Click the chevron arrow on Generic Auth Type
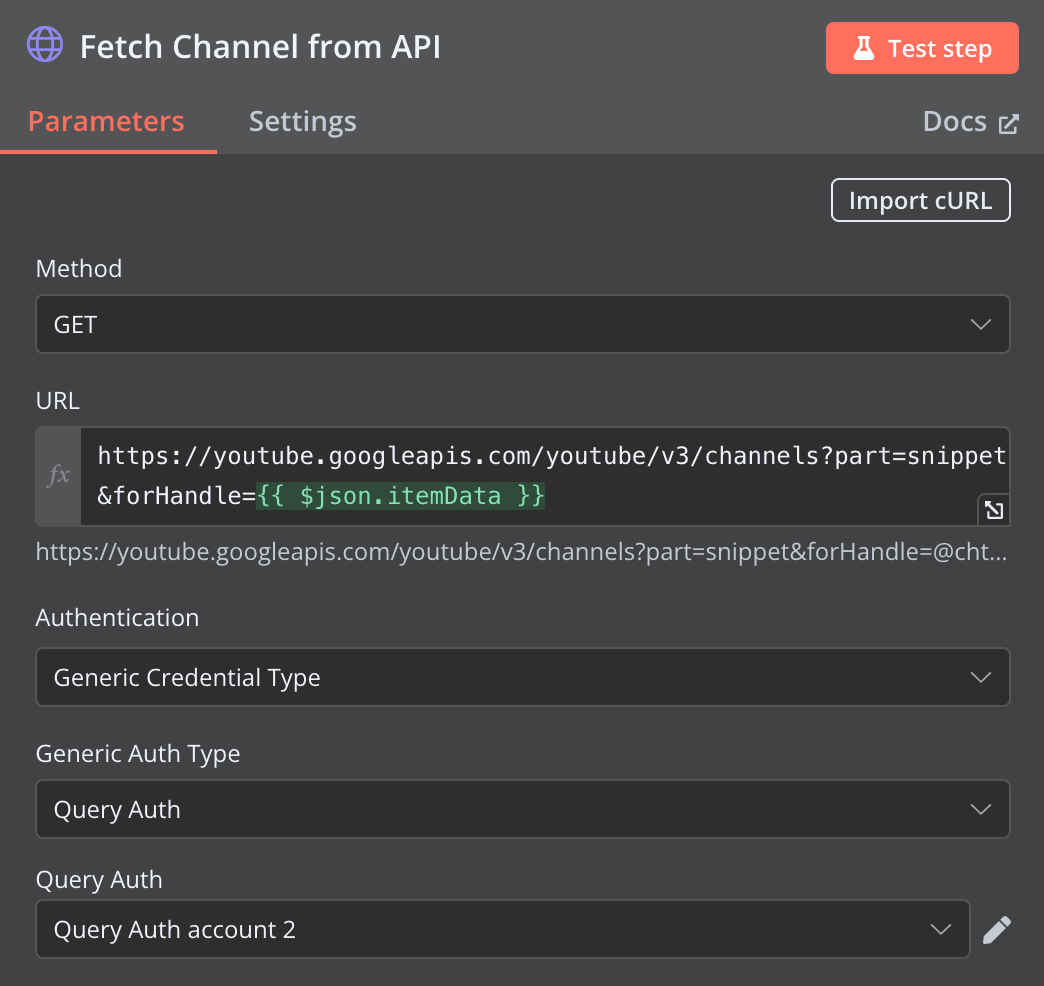The height and width of the screenshot is (986, 1044). click(x=980, y=809)
